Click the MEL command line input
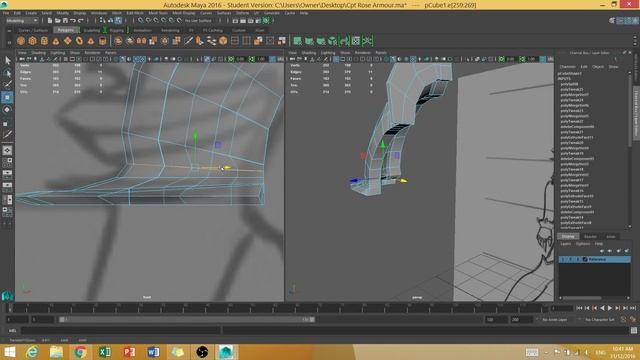This screenshot has height=360, width=640. (121, 331)
